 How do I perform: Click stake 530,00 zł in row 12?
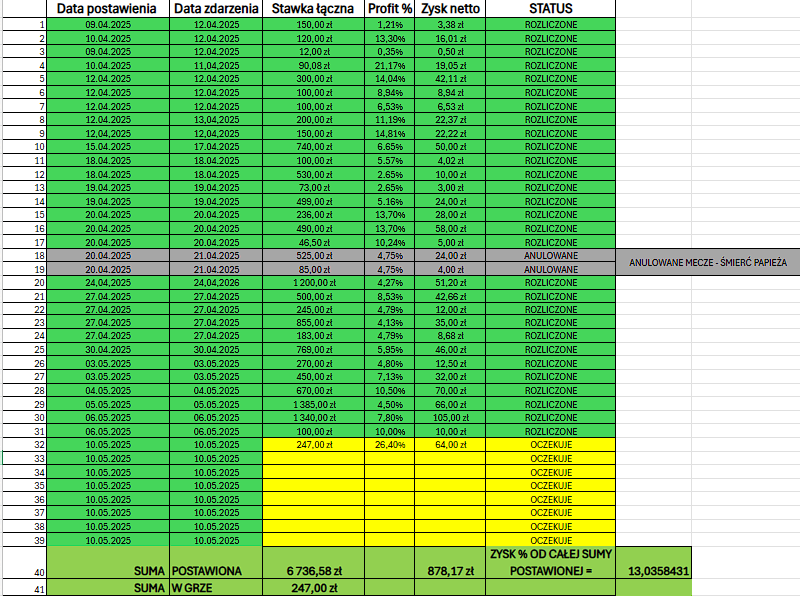click(x=313, y=174)
